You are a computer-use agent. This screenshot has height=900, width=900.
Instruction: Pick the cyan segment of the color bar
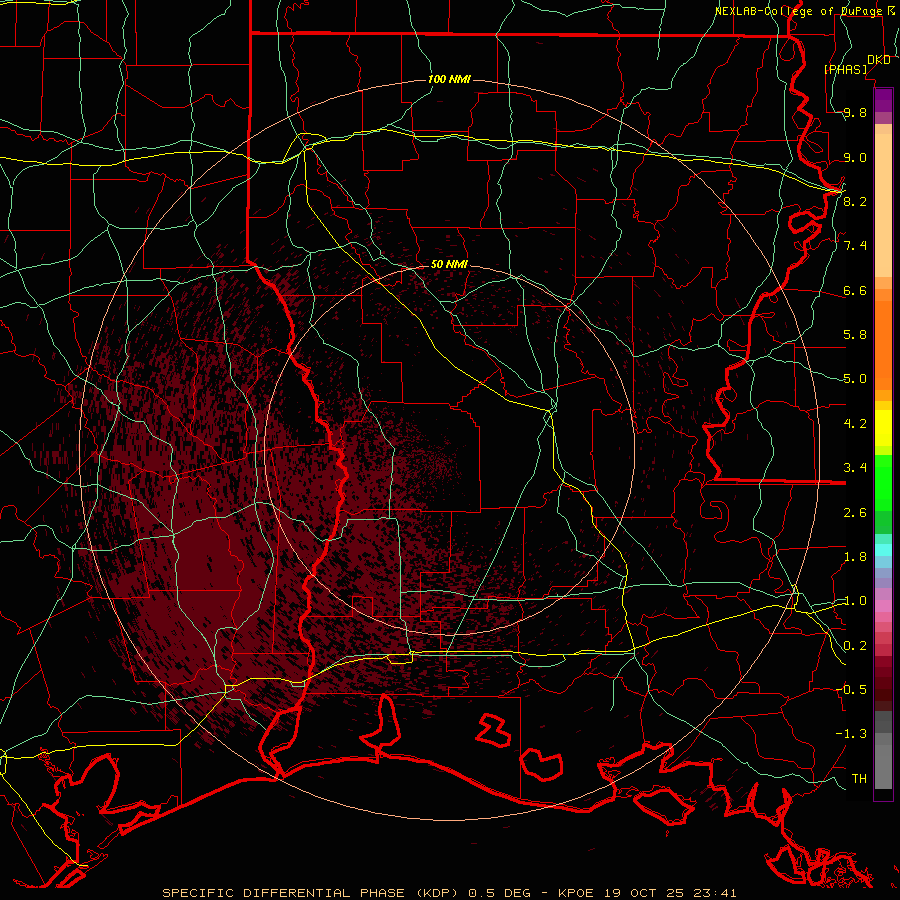click(883, 550)
